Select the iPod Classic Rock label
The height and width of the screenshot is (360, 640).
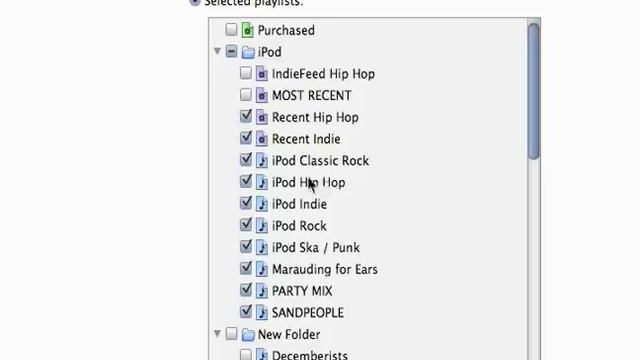coord(320,161)
